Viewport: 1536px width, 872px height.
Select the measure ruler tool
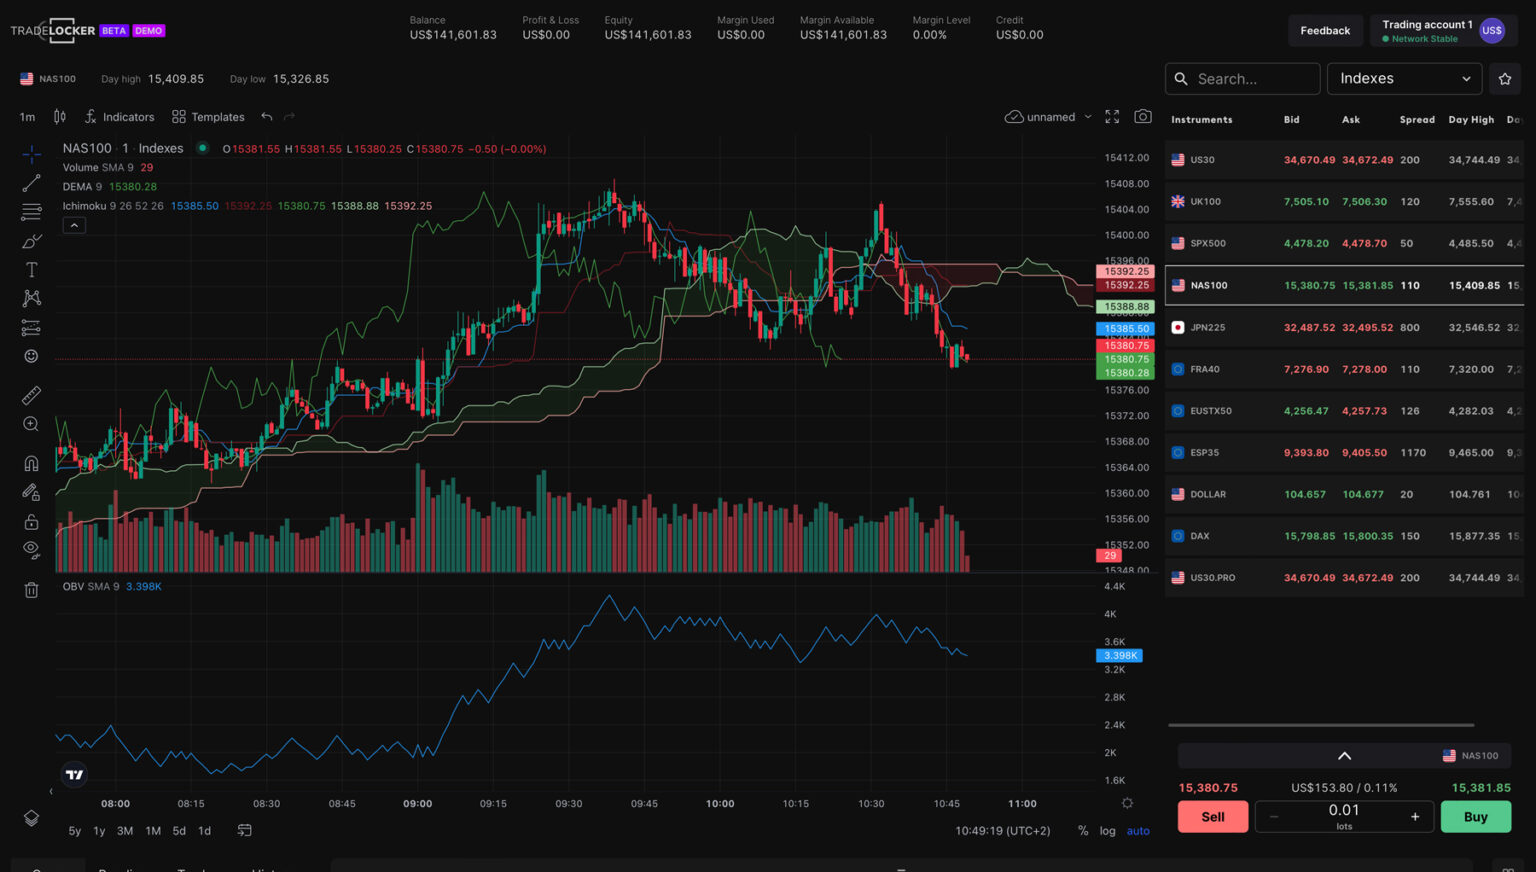(x=31, y=394)
